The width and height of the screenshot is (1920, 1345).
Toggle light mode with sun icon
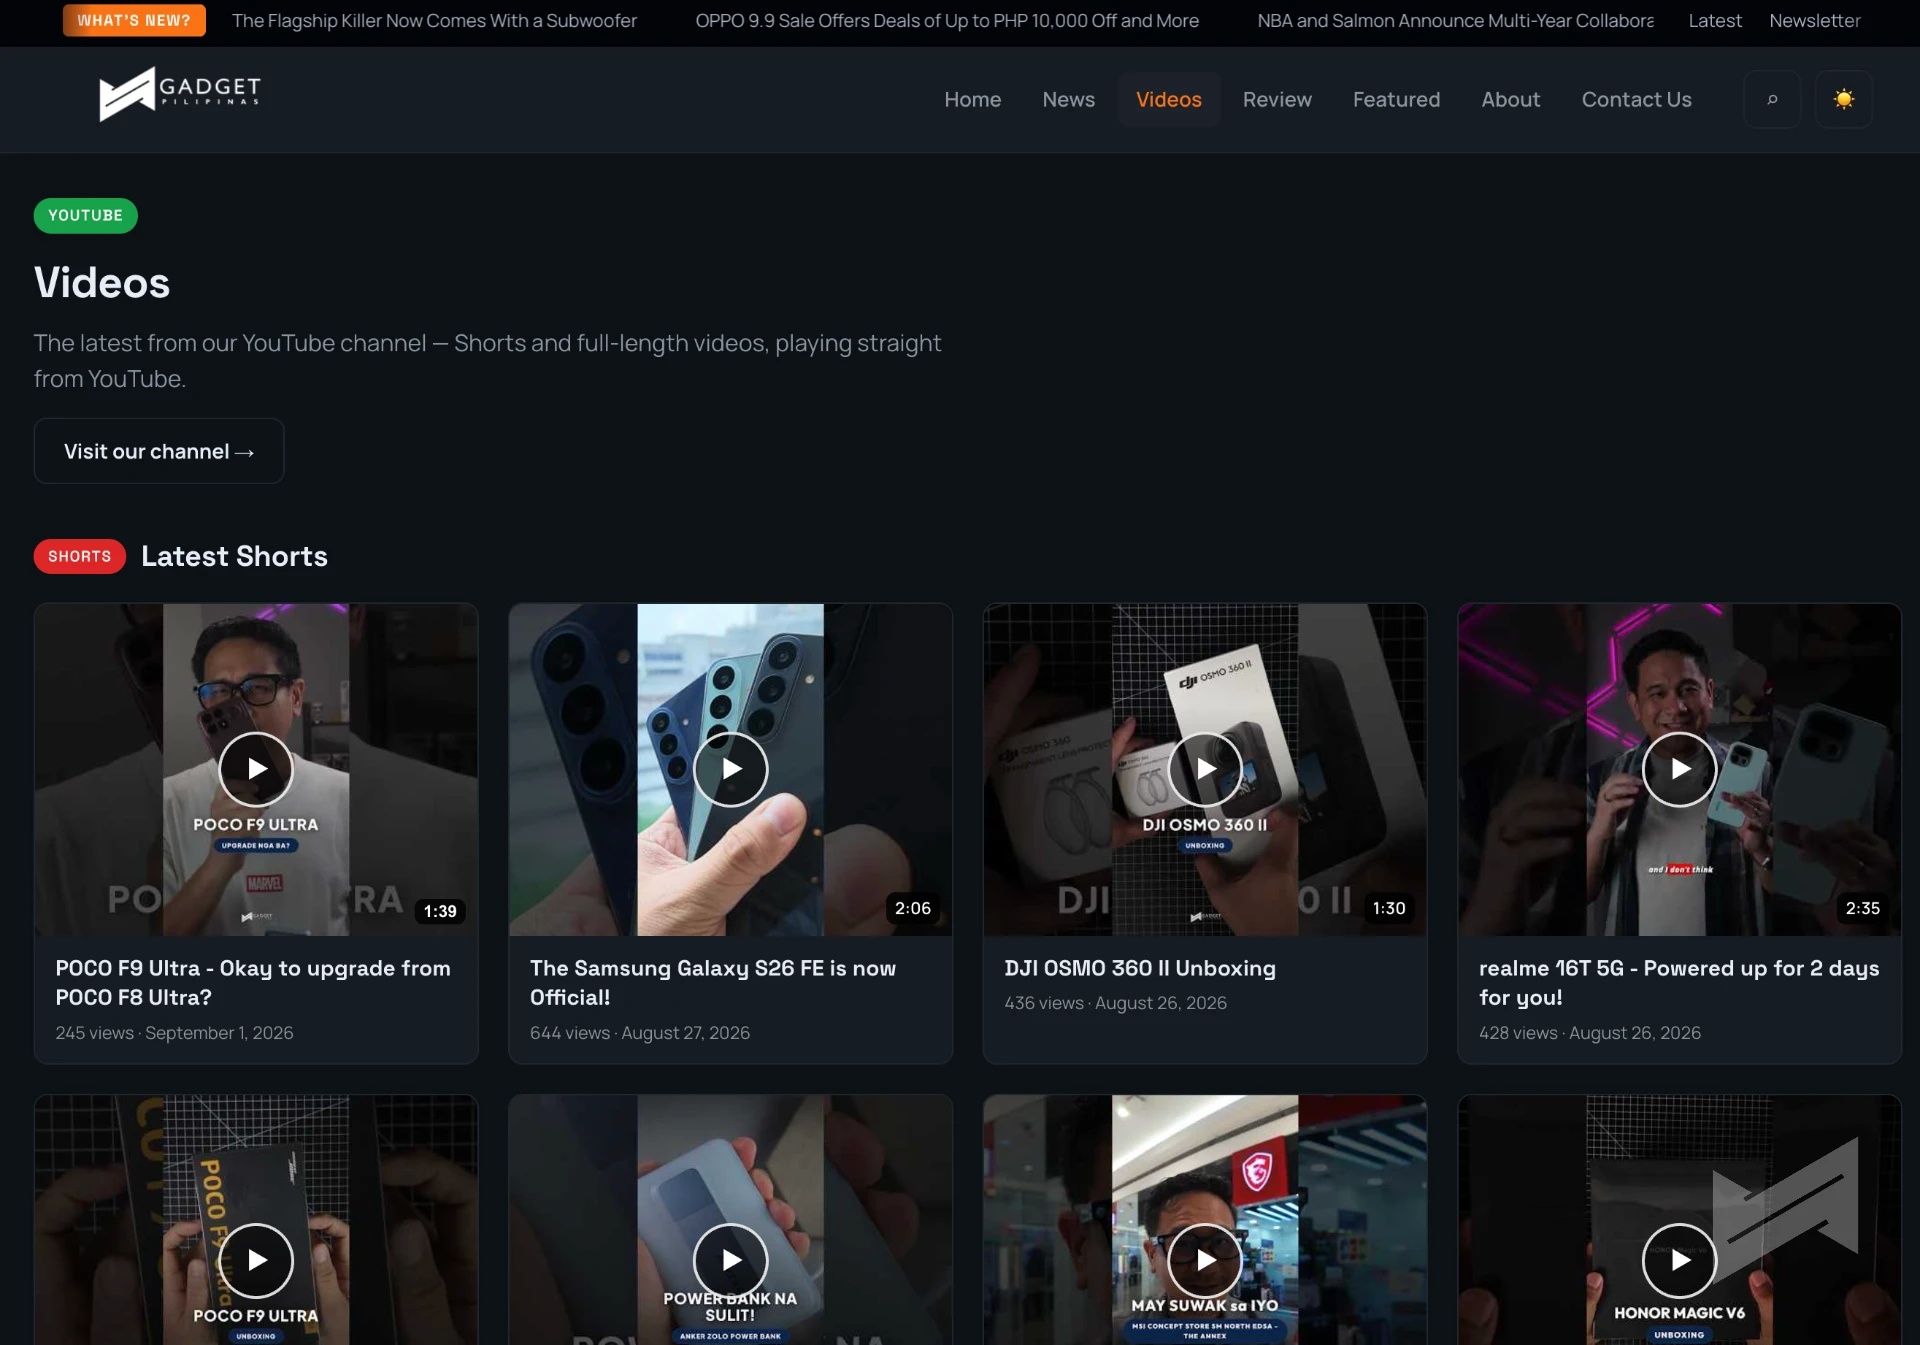click(1844, 99)
